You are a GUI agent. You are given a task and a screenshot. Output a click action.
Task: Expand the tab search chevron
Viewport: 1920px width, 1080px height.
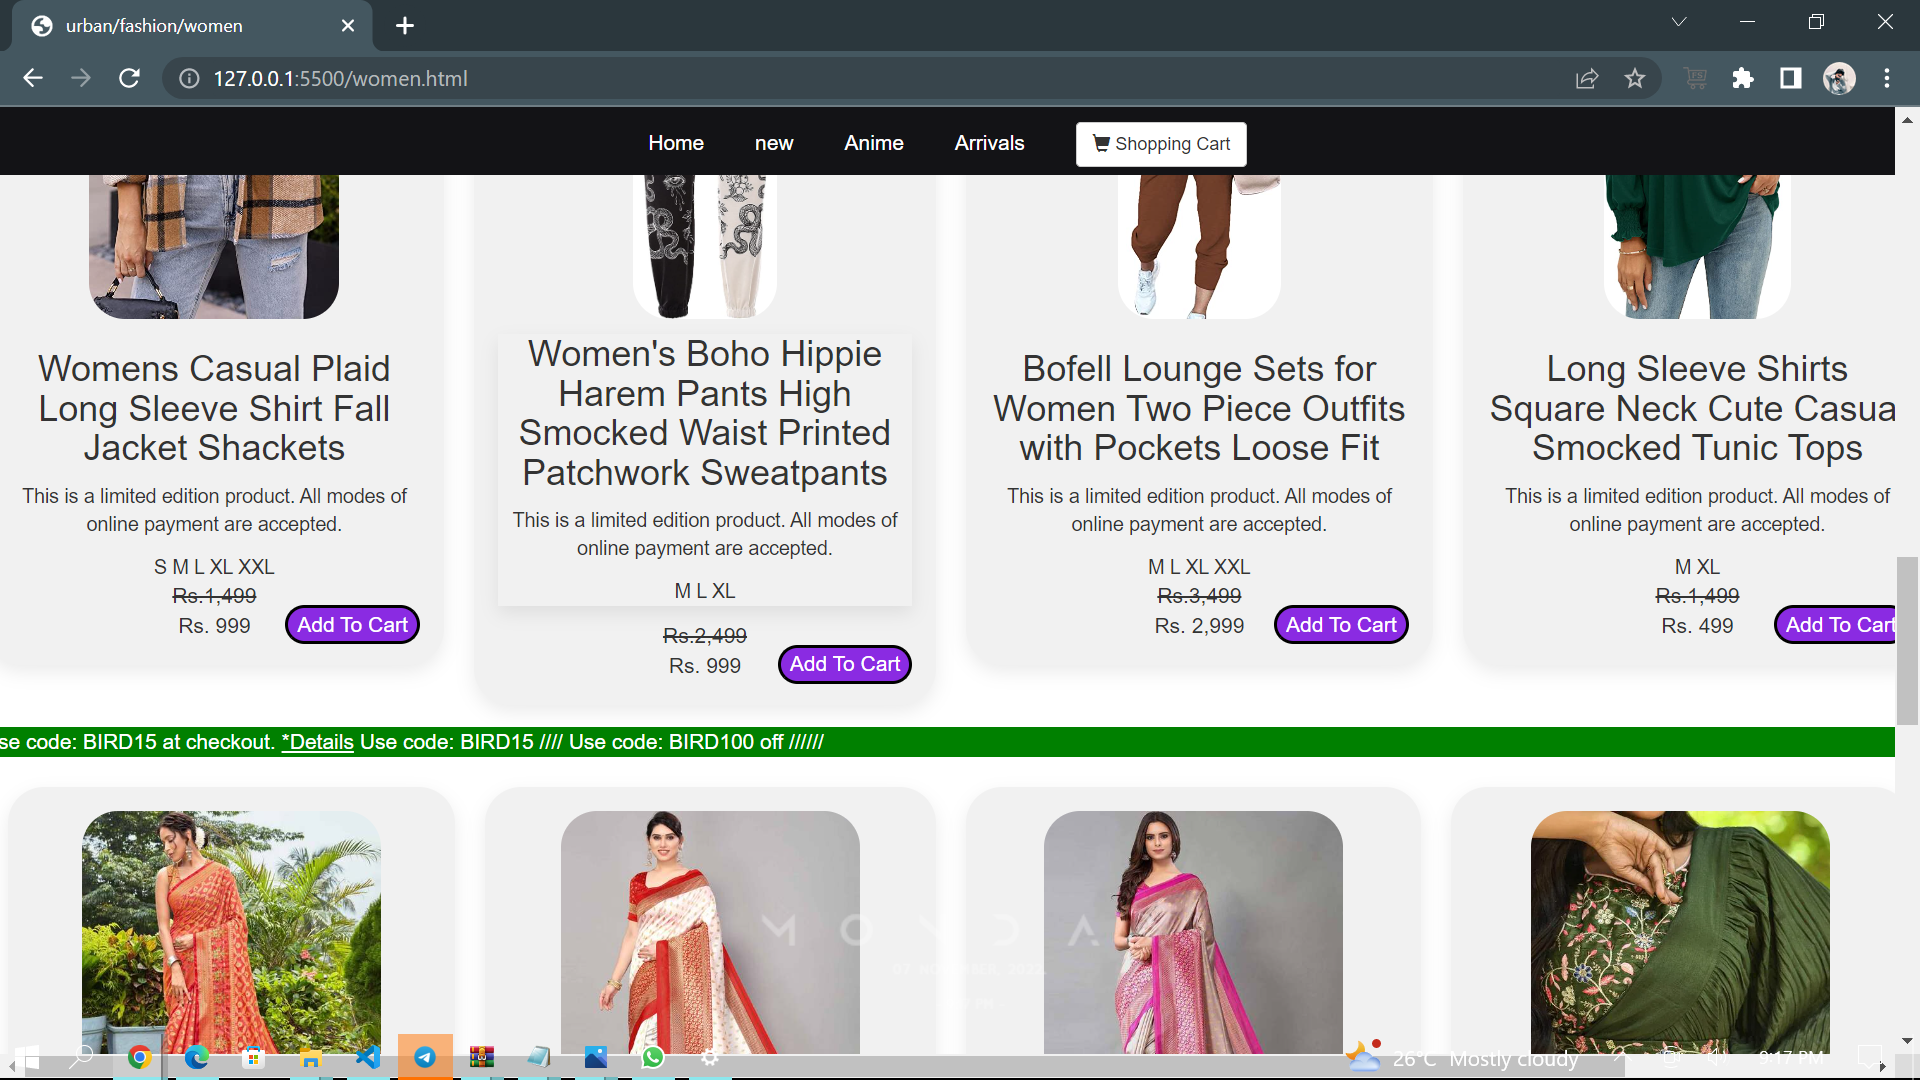pos(1679,22)
